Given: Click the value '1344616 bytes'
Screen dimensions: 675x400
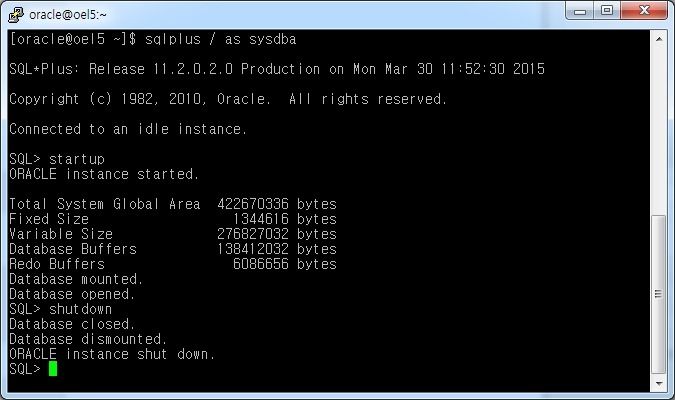Looking at the screenshot, I should click(x=285, y=219).
